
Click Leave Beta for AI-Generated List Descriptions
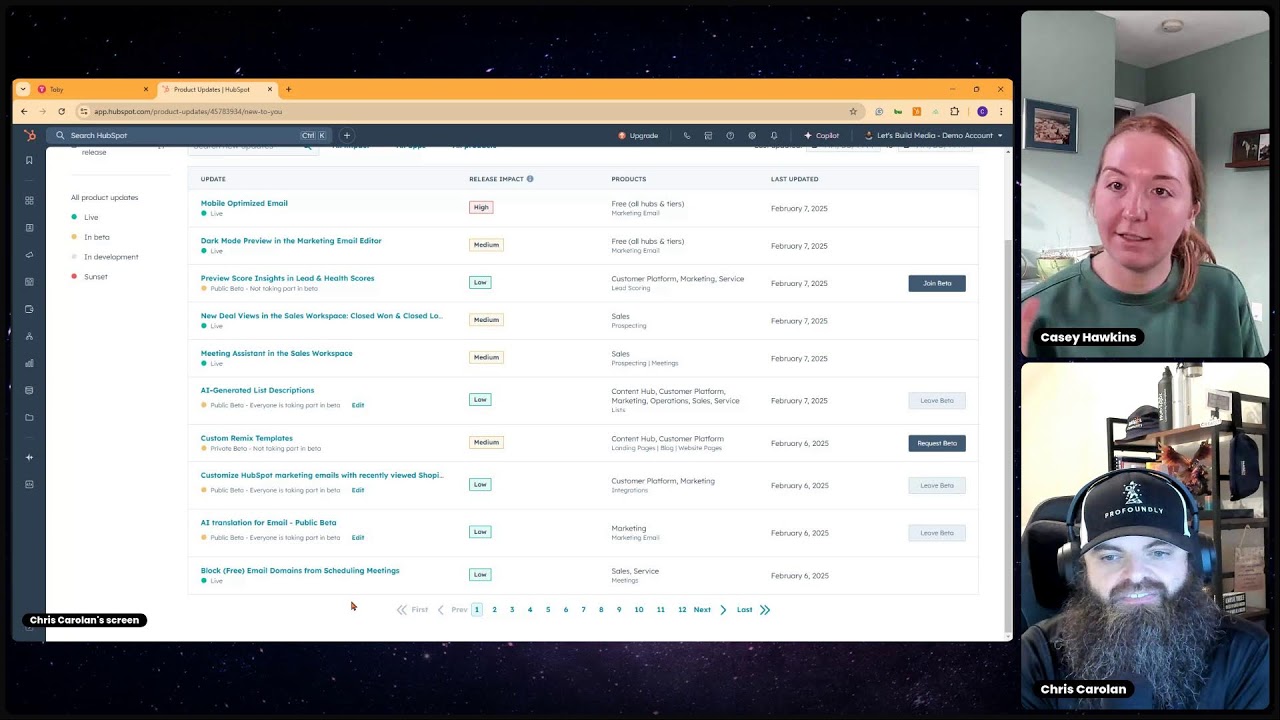pyautogui.click(x=937, y=400)
